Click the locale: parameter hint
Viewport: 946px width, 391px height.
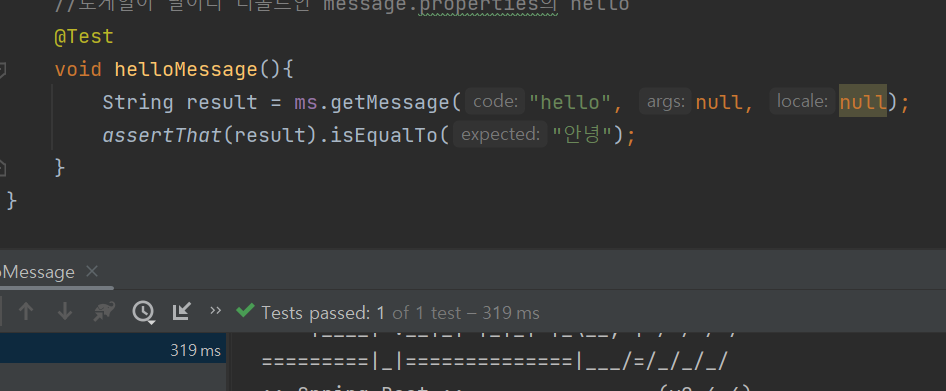(802, 102)
